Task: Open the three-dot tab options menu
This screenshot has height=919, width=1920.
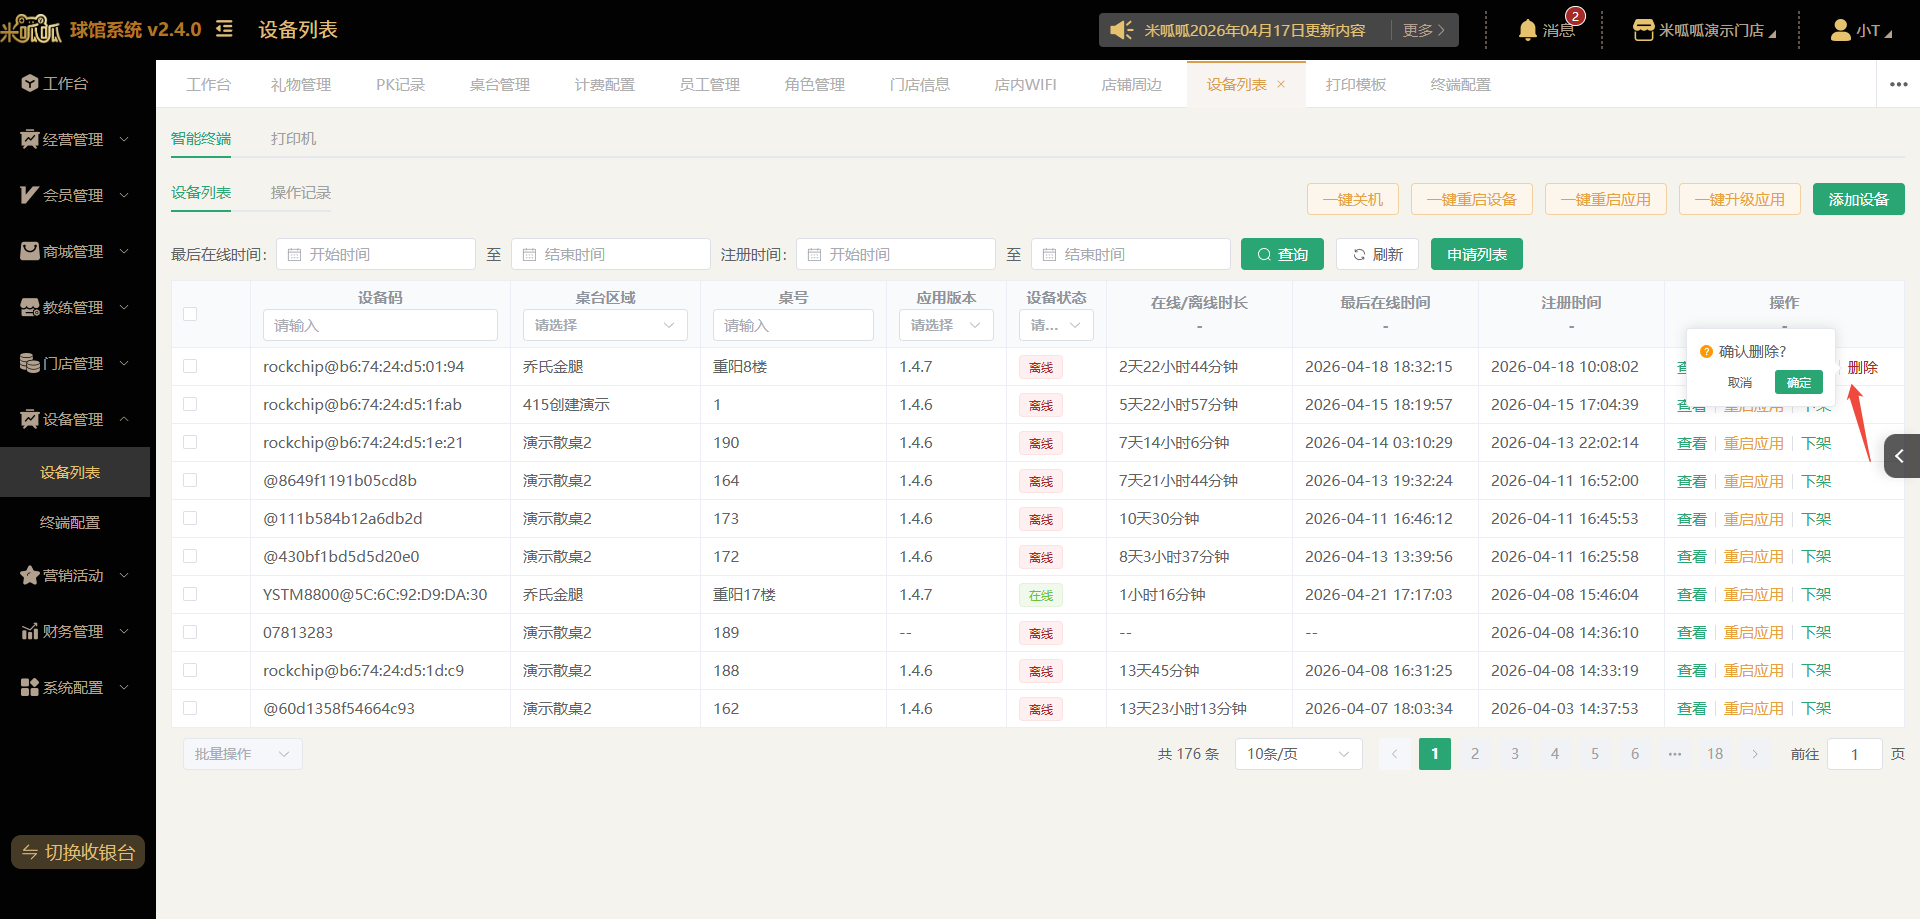Action: pyautogui.click(x=1898, y=85)
